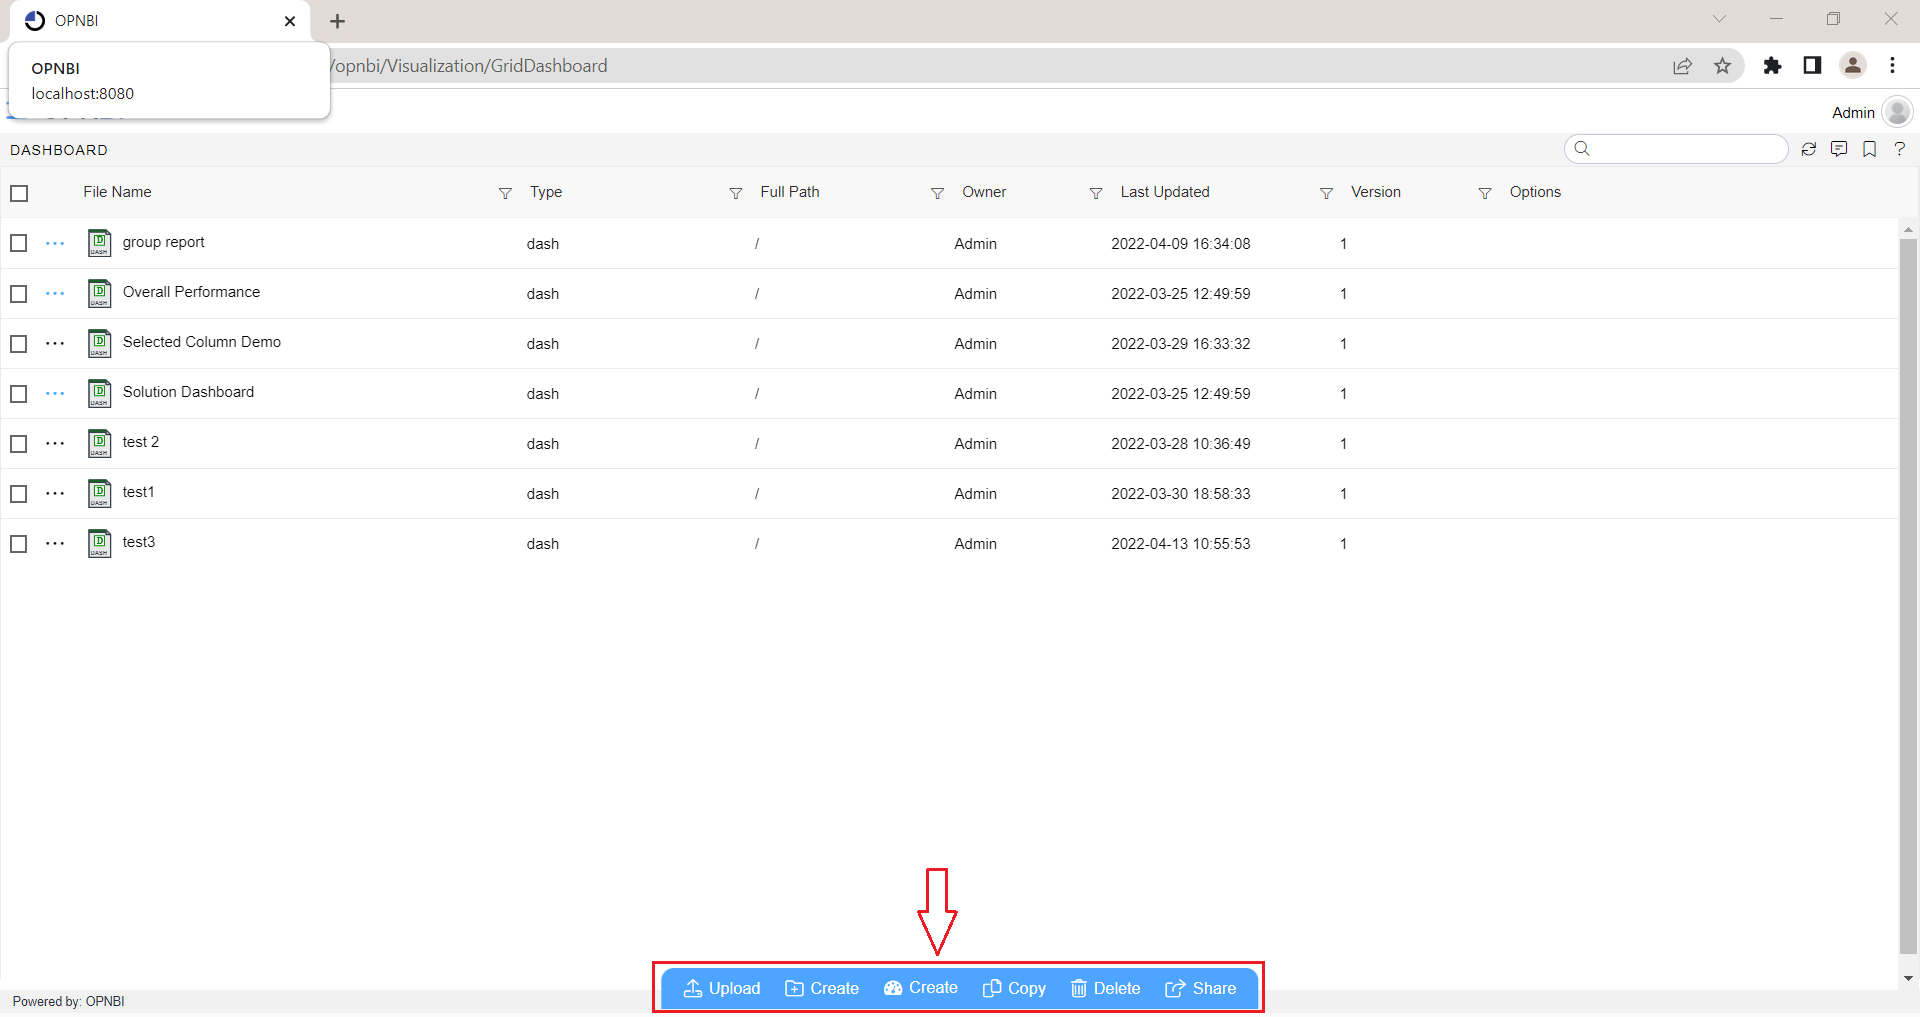Image resolution: width=1920 pixels, height=1017 pixels.
Task: Open the filter for Last Updated column
Action: click(x=1326, y=193)
